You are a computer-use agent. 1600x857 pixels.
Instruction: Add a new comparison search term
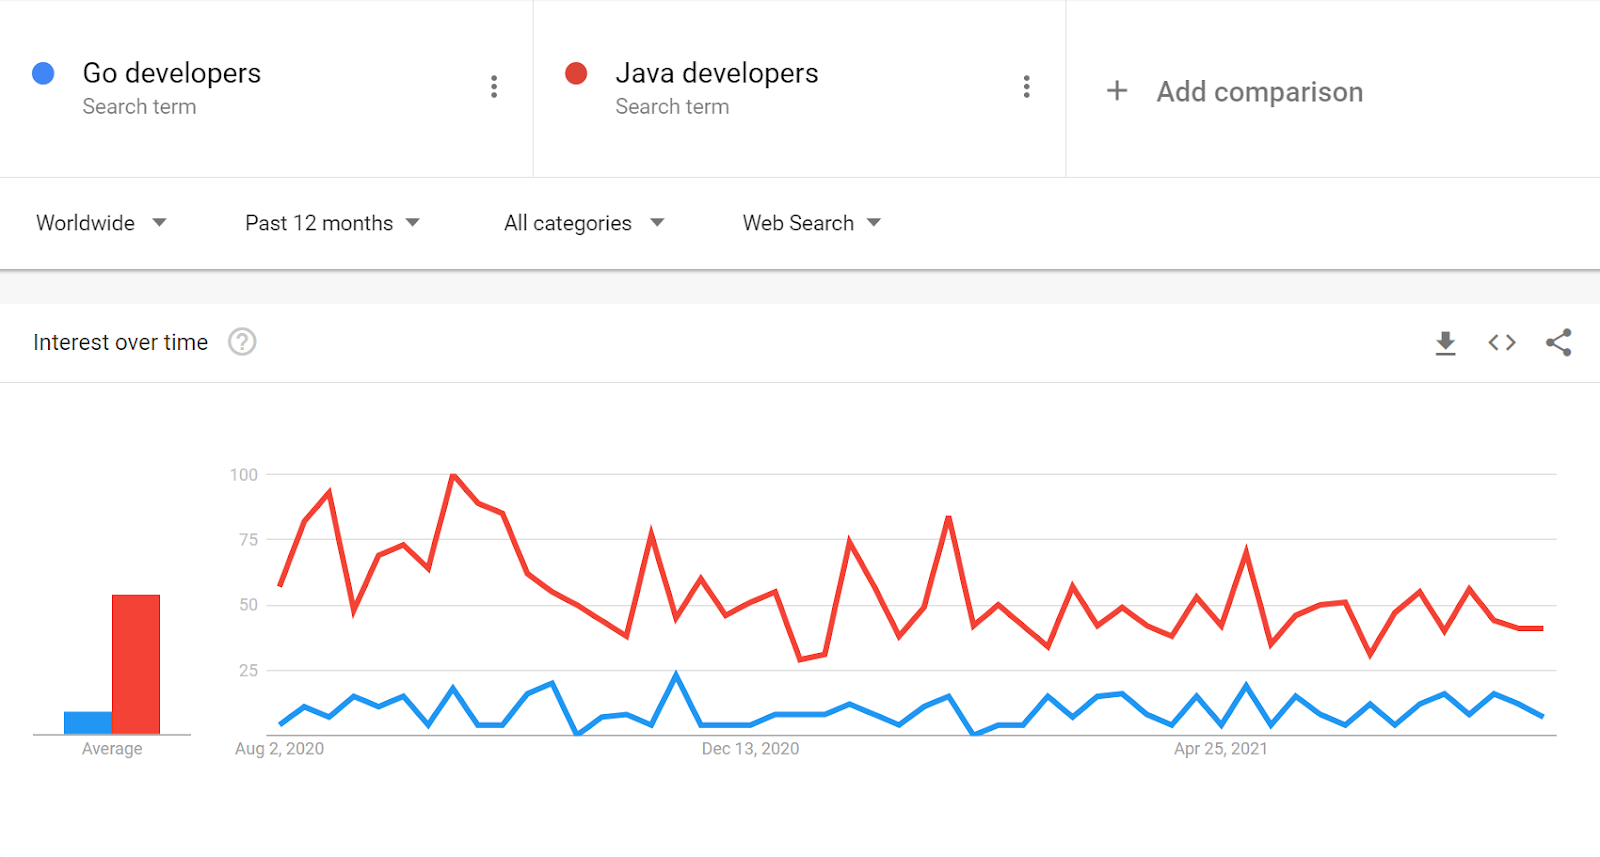(x=1259, y=91)
